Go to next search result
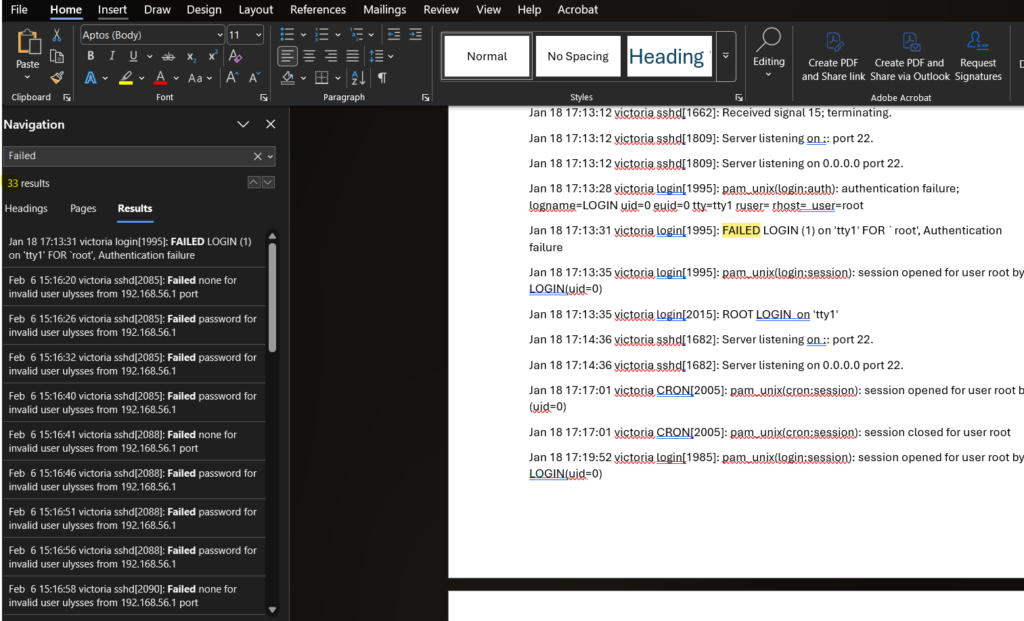Screen dimensions: 1024x621 click(x=268, y=182)
